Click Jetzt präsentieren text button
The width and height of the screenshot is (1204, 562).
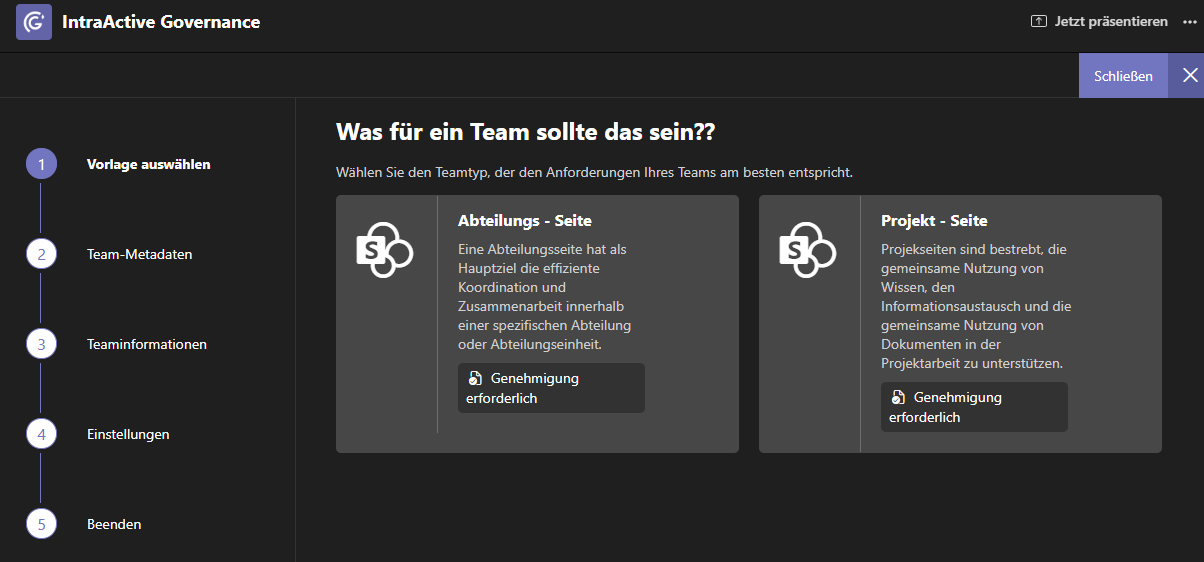(x=1111, y=21)
